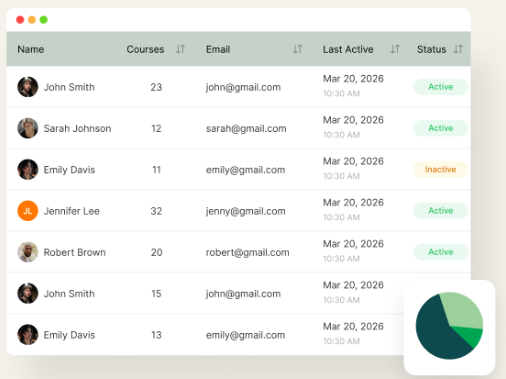Open Robert Brown's avatar photo
Viewport: 506px width, 379px height.
[28, 252]
